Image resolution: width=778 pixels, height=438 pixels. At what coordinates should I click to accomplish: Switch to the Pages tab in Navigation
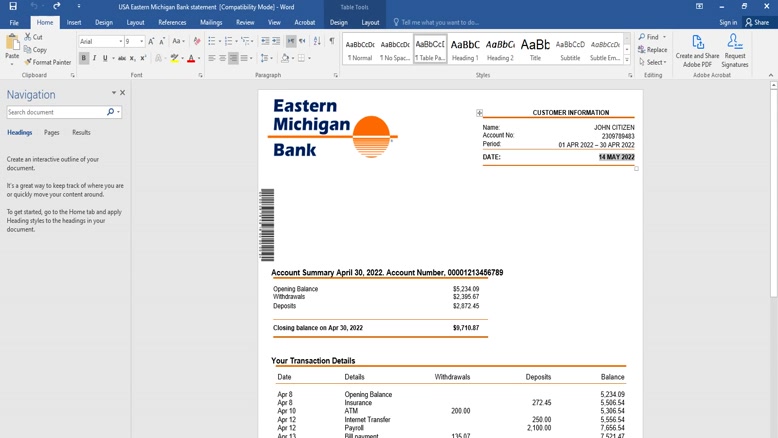tap(51, 132)
